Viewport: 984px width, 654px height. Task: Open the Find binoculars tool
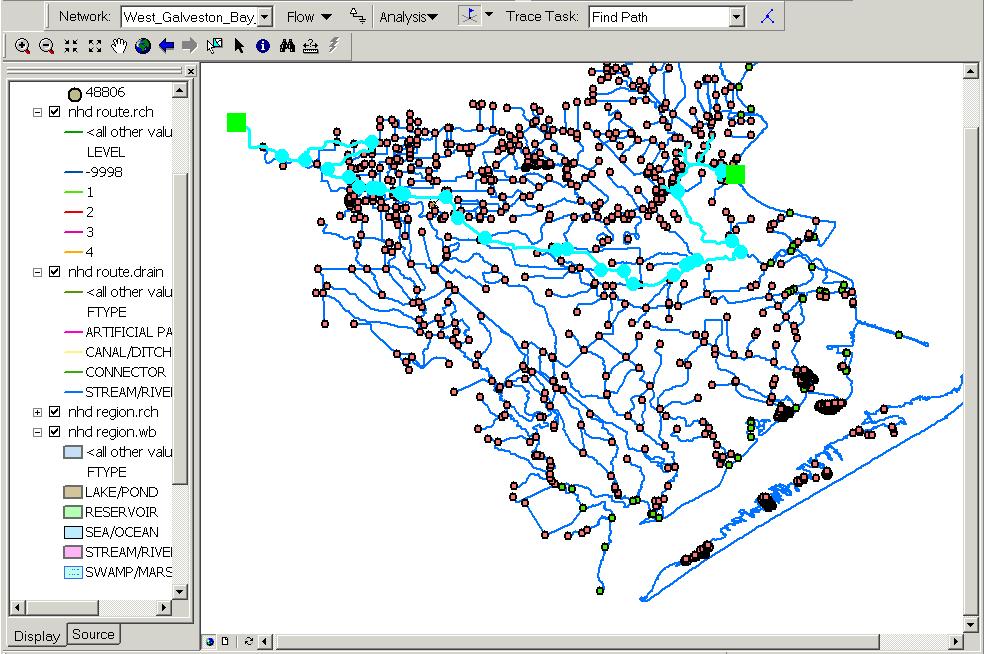tap(287, 46)
